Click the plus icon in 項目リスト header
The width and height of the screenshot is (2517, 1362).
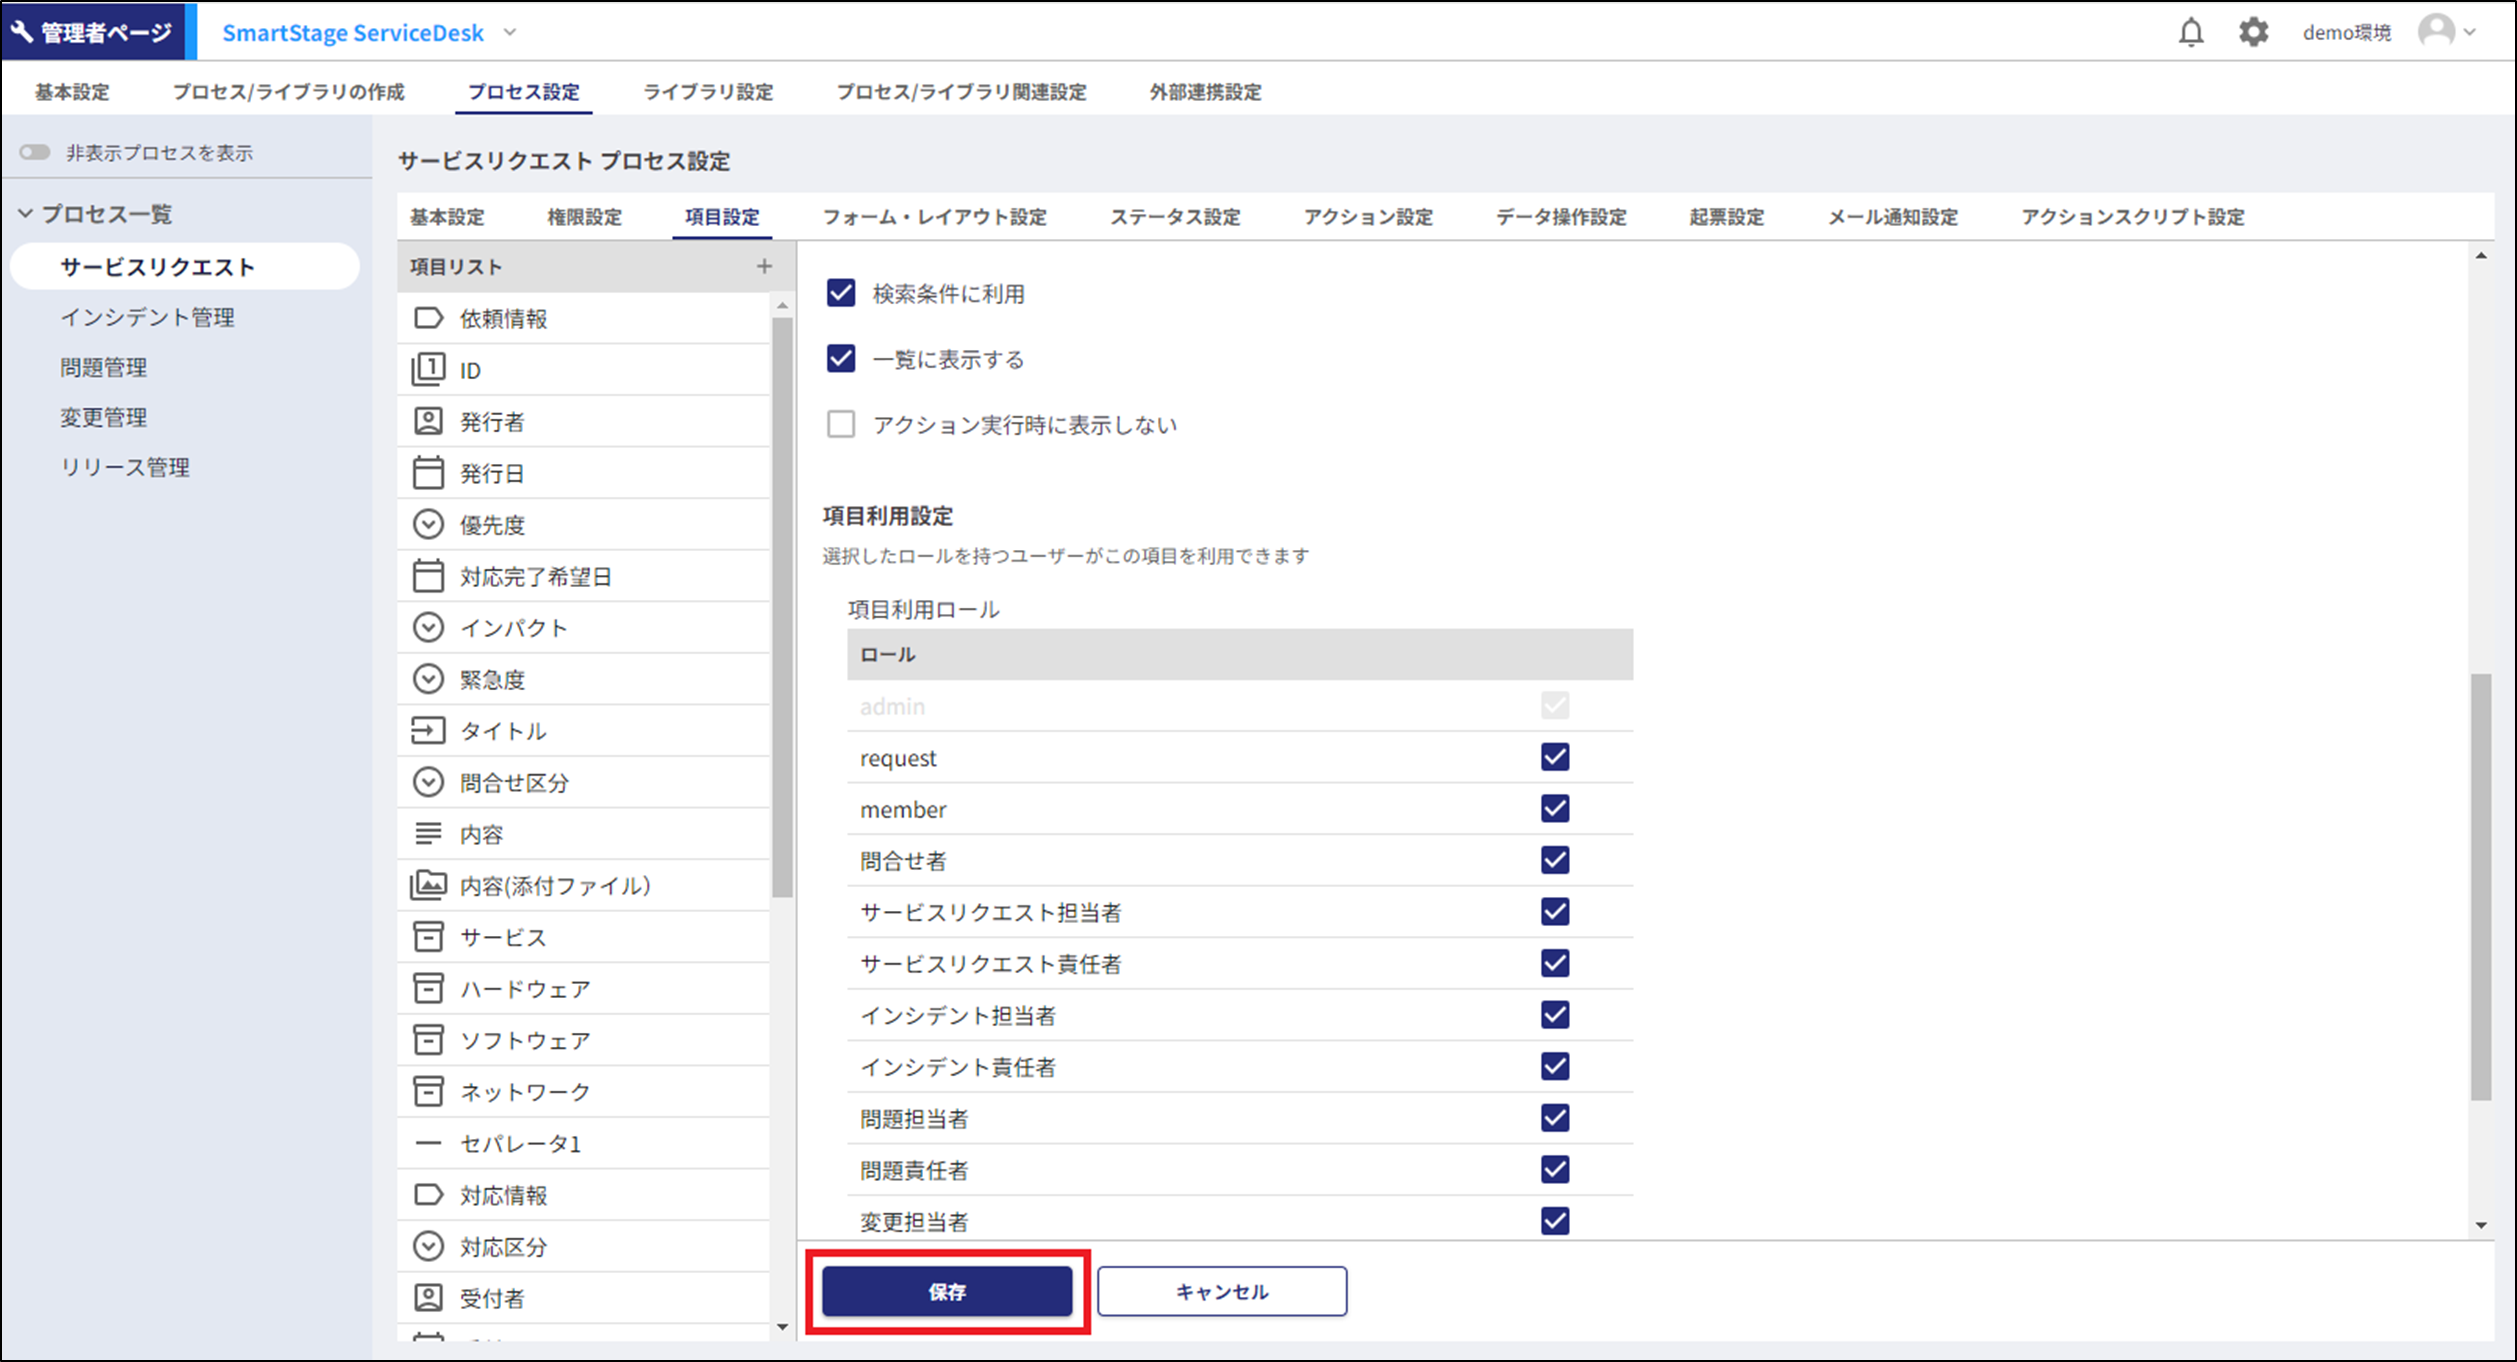pos(764,267)
